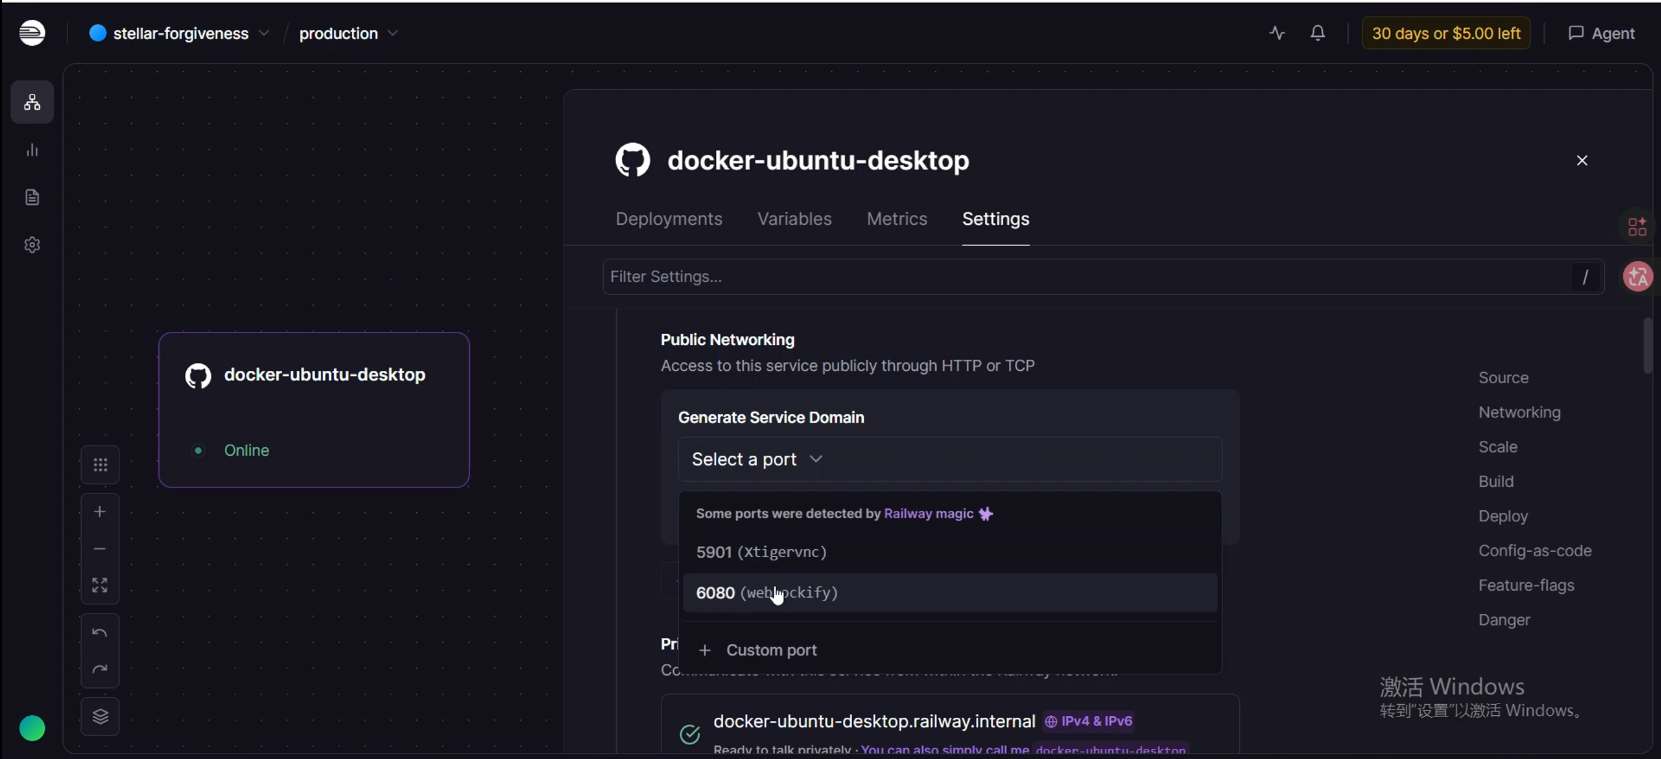Click the Railway logo icon
Viewport: 1661px width, 759px height.
point(32,33)
